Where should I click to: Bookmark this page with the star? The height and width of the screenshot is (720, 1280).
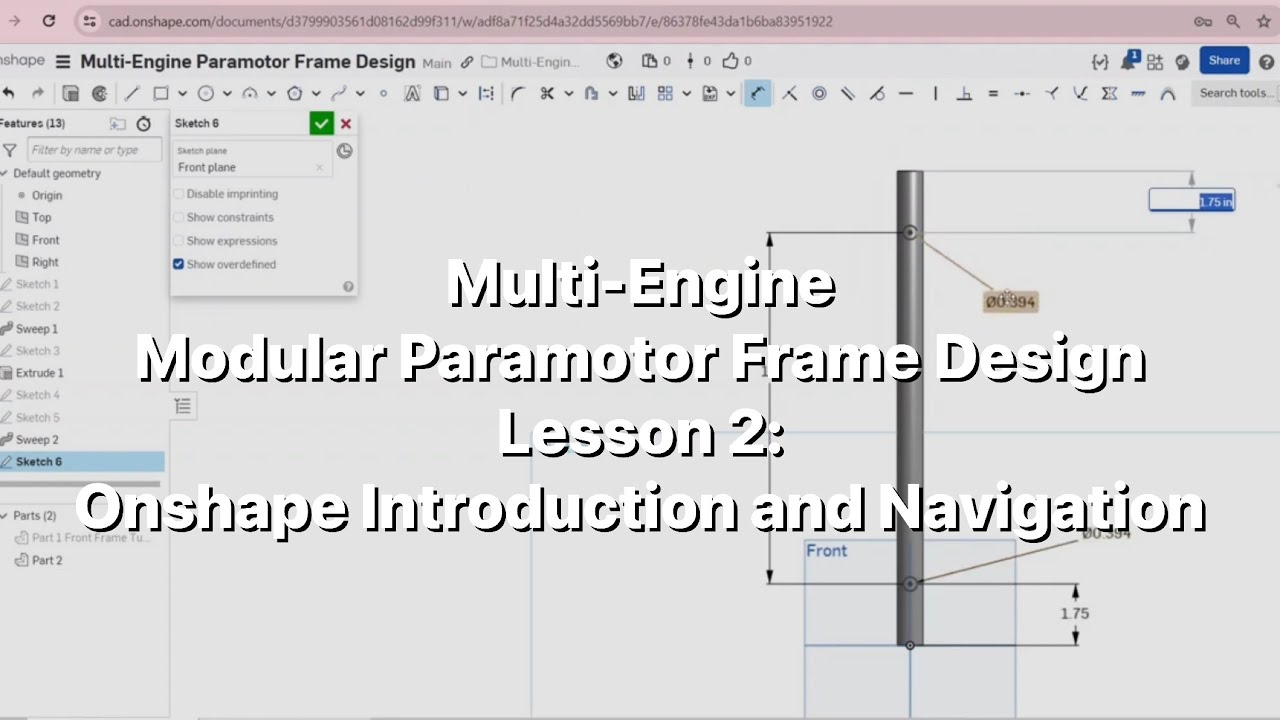(1262, 21)
